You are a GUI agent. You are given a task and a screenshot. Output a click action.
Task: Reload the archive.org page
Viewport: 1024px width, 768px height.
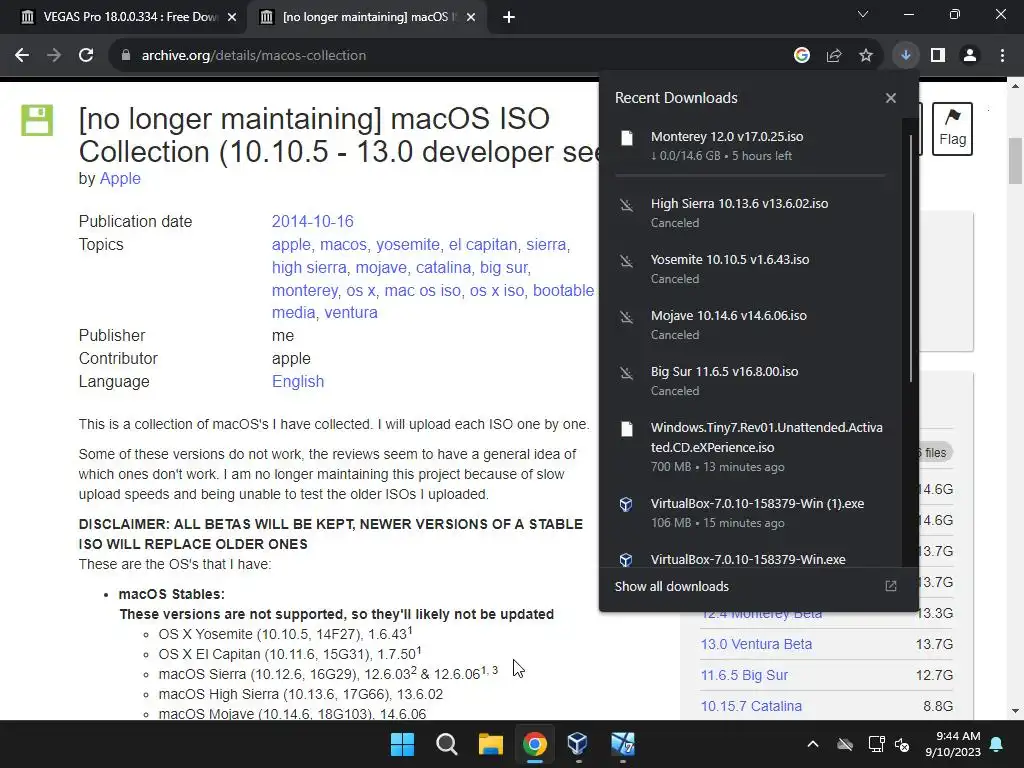point(86,56)
